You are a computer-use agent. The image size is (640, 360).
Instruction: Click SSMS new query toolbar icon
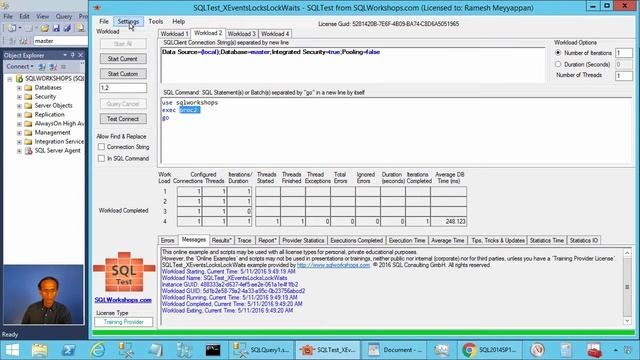(80, 28)
